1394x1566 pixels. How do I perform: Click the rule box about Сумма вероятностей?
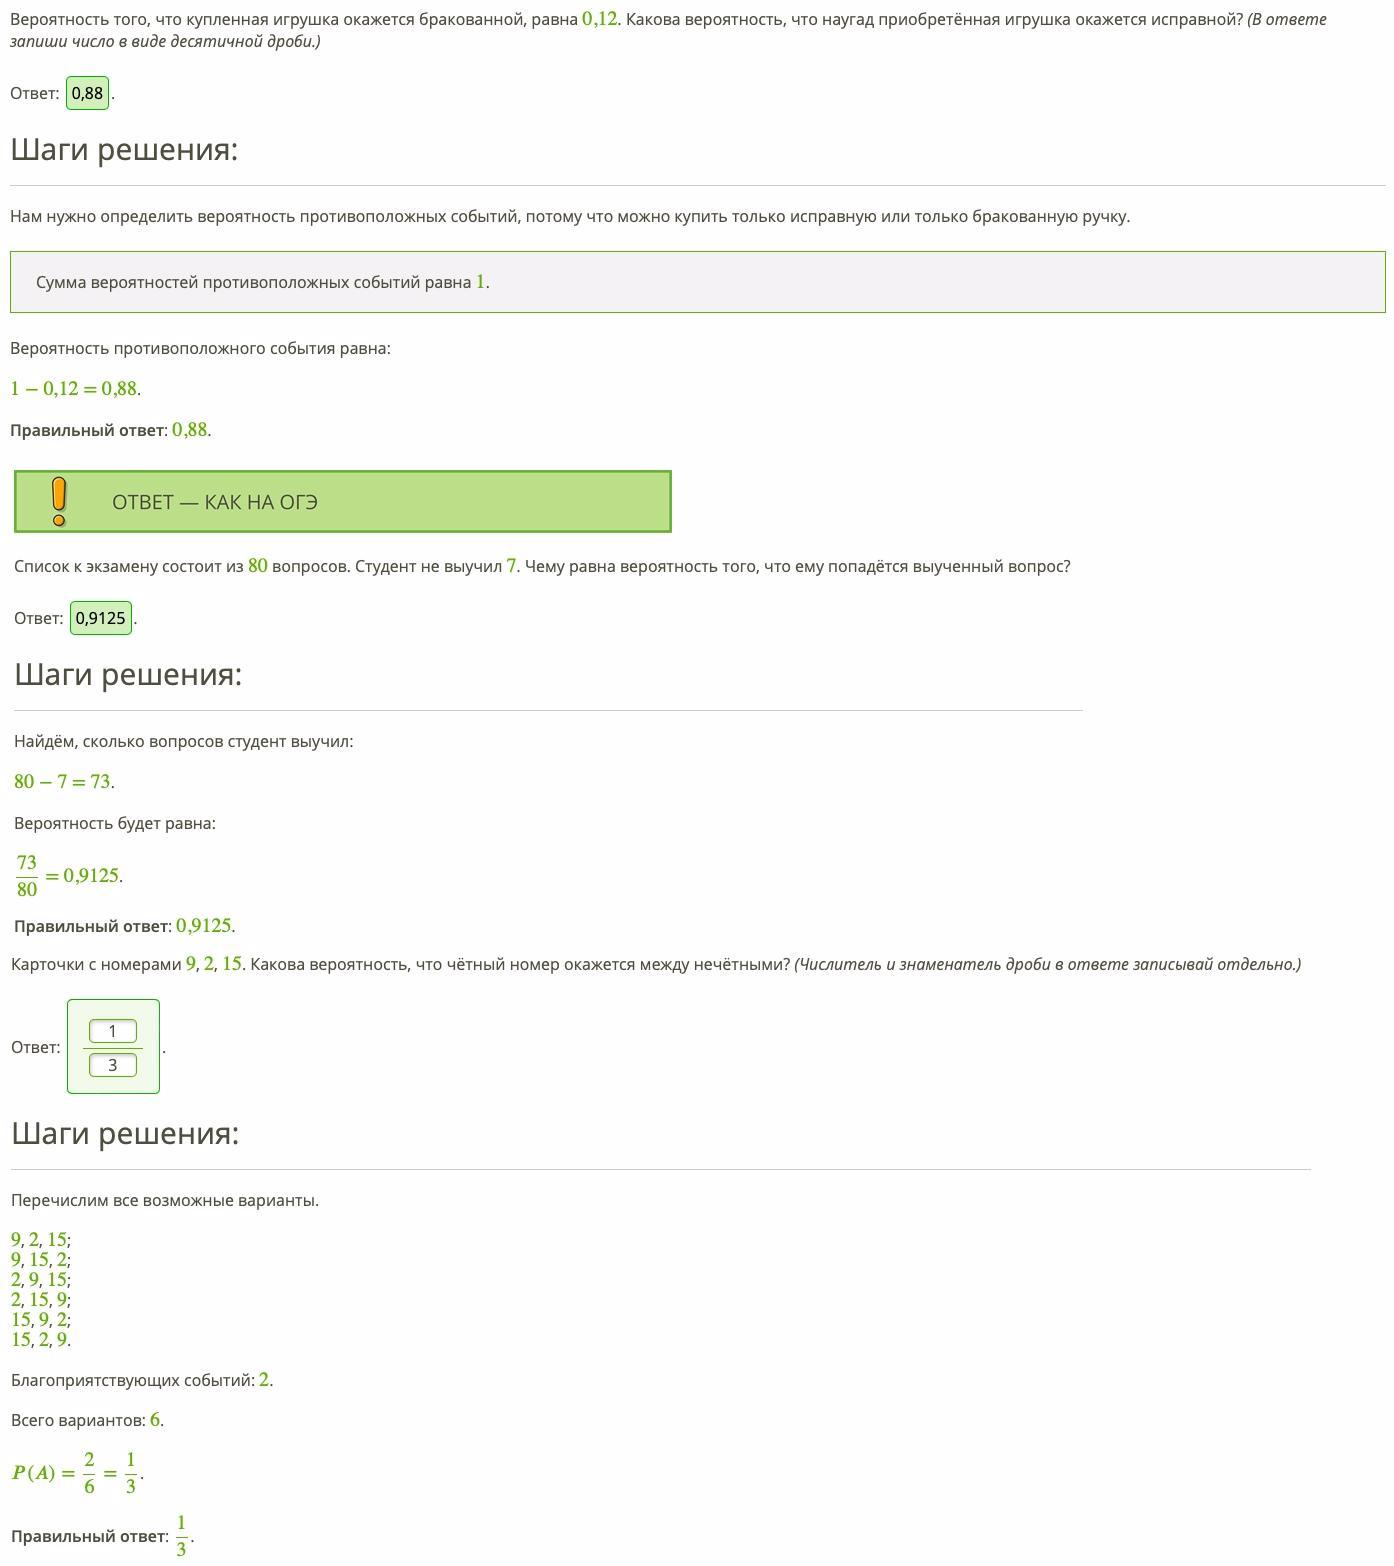[x=698, y=282]
